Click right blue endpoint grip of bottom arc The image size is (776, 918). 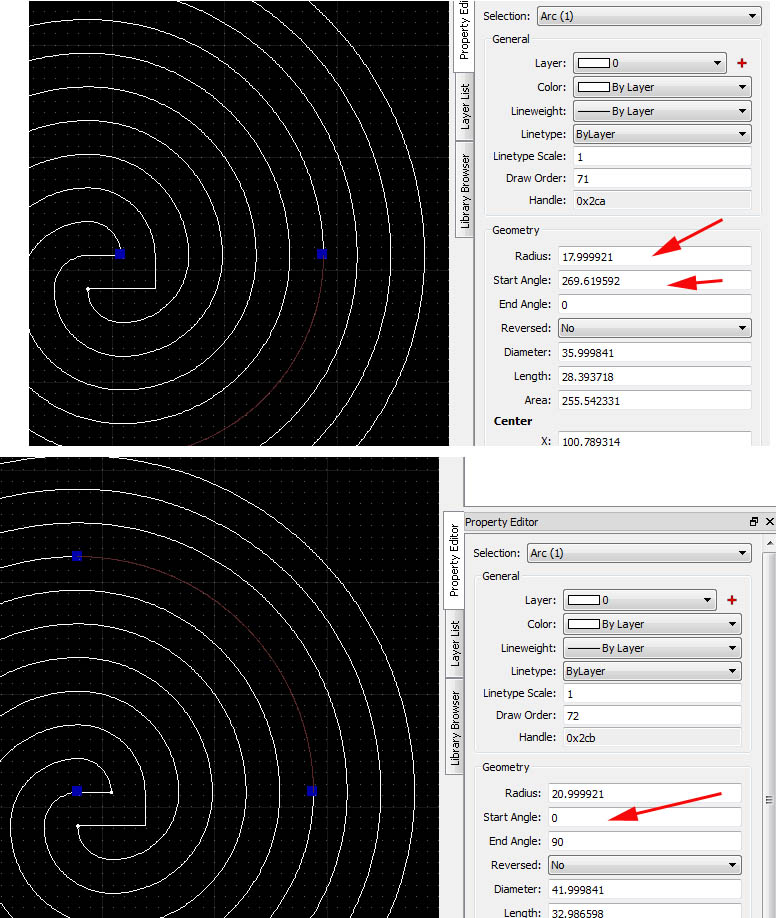coord(312,791)
